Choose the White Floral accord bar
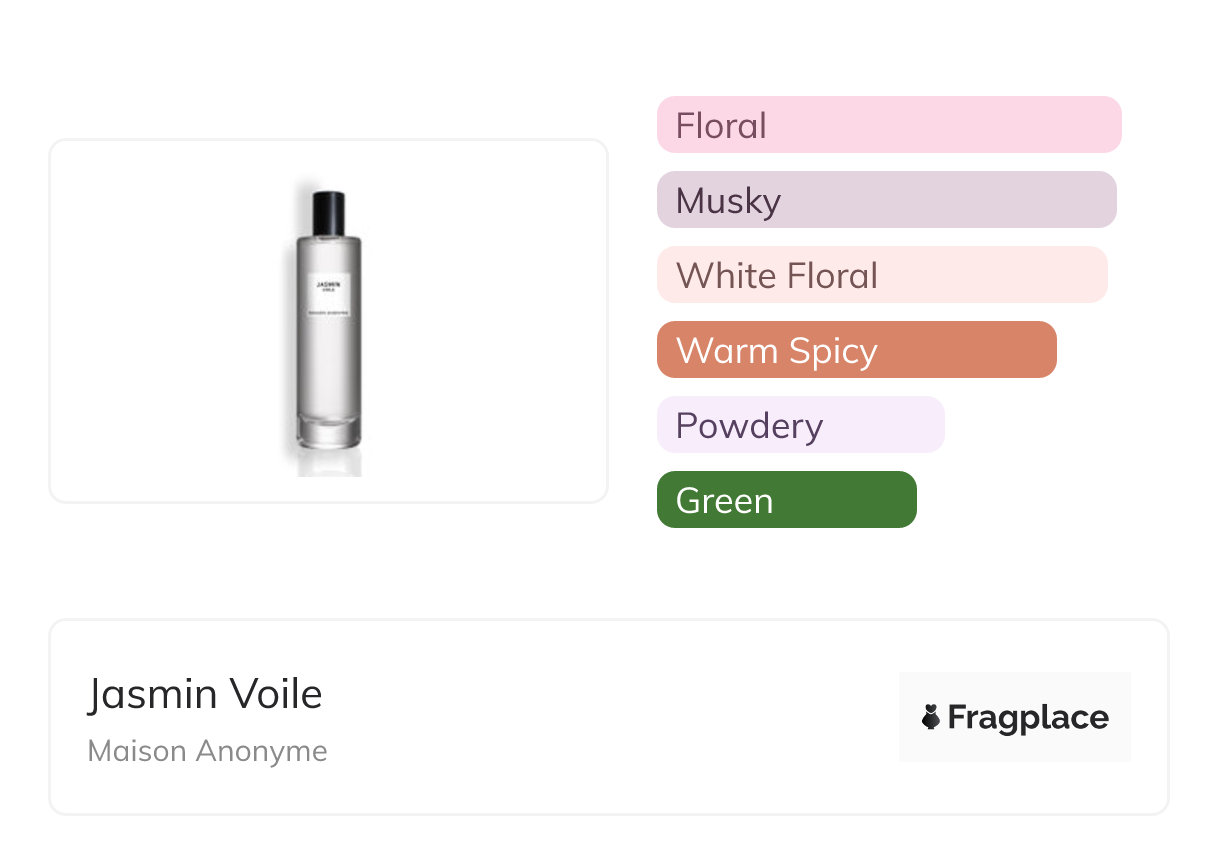Screen dimensions: 1218x864 [x=881, y=275]
